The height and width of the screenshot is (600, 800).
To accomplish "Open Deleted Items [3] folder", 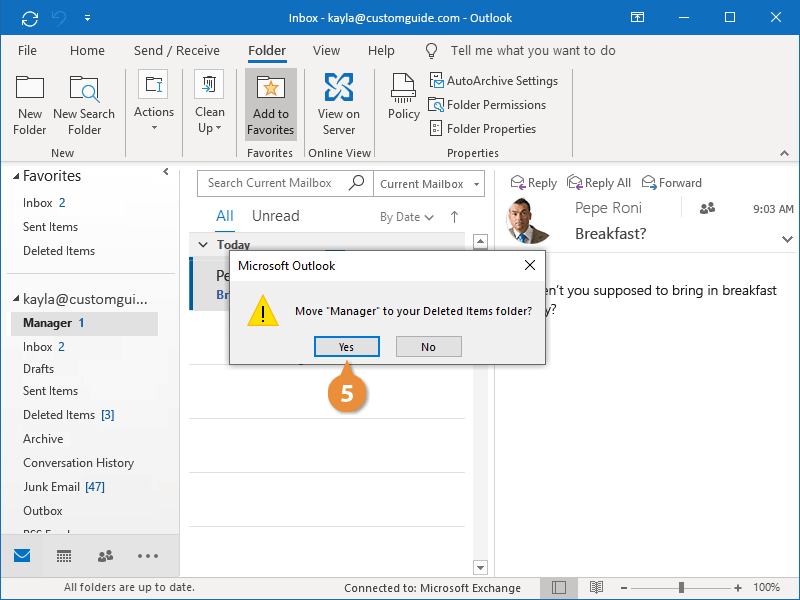I will point(68,415).
